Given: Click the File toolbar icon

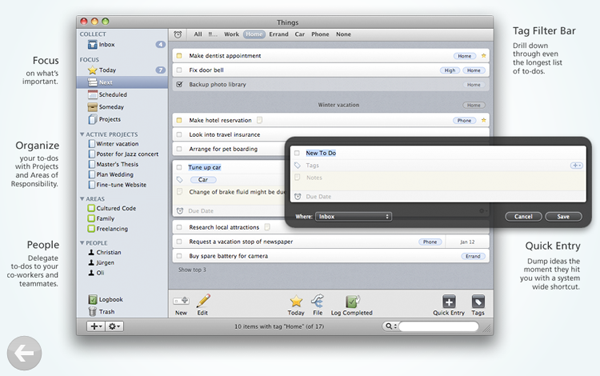Looking at the screenshot, I should (317, 301).
